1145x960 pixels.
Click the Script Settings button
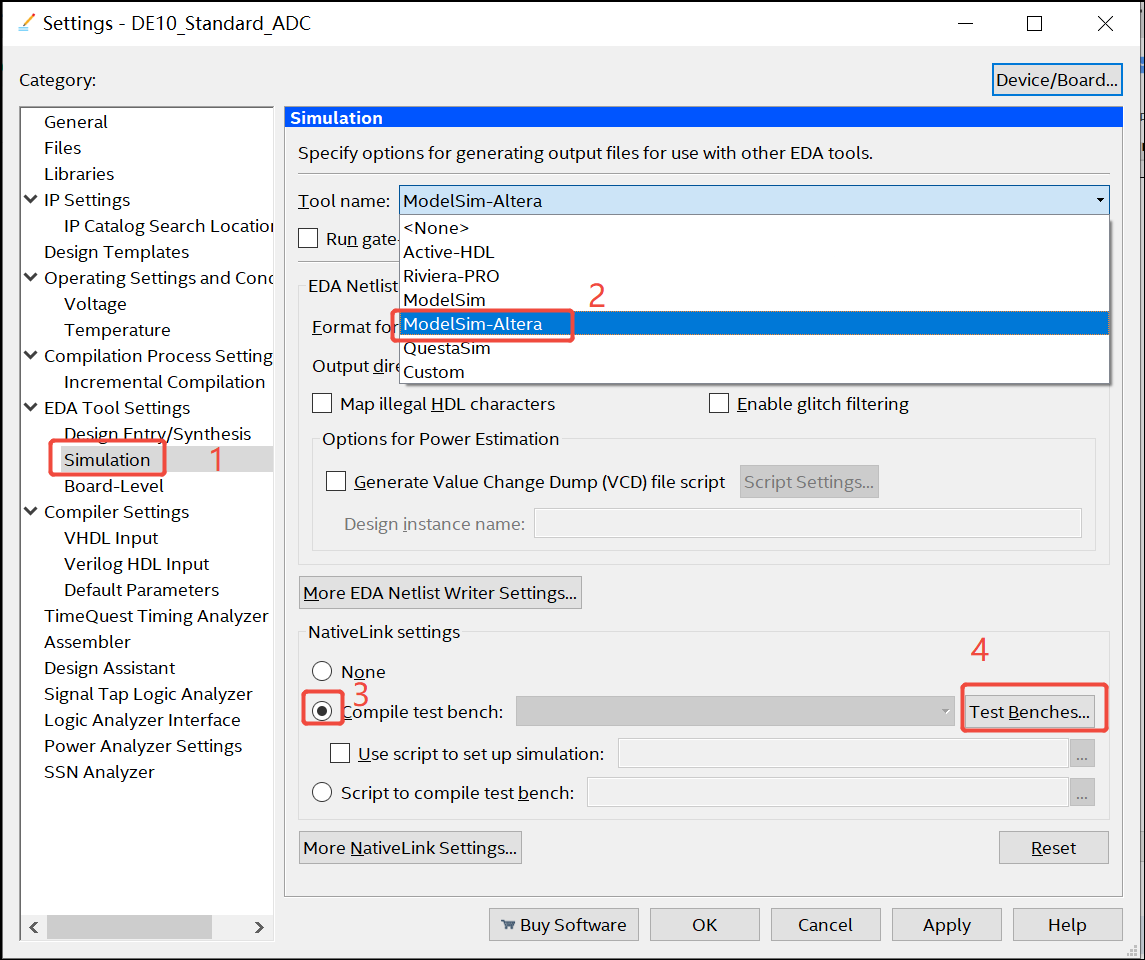tap(809, 482)
